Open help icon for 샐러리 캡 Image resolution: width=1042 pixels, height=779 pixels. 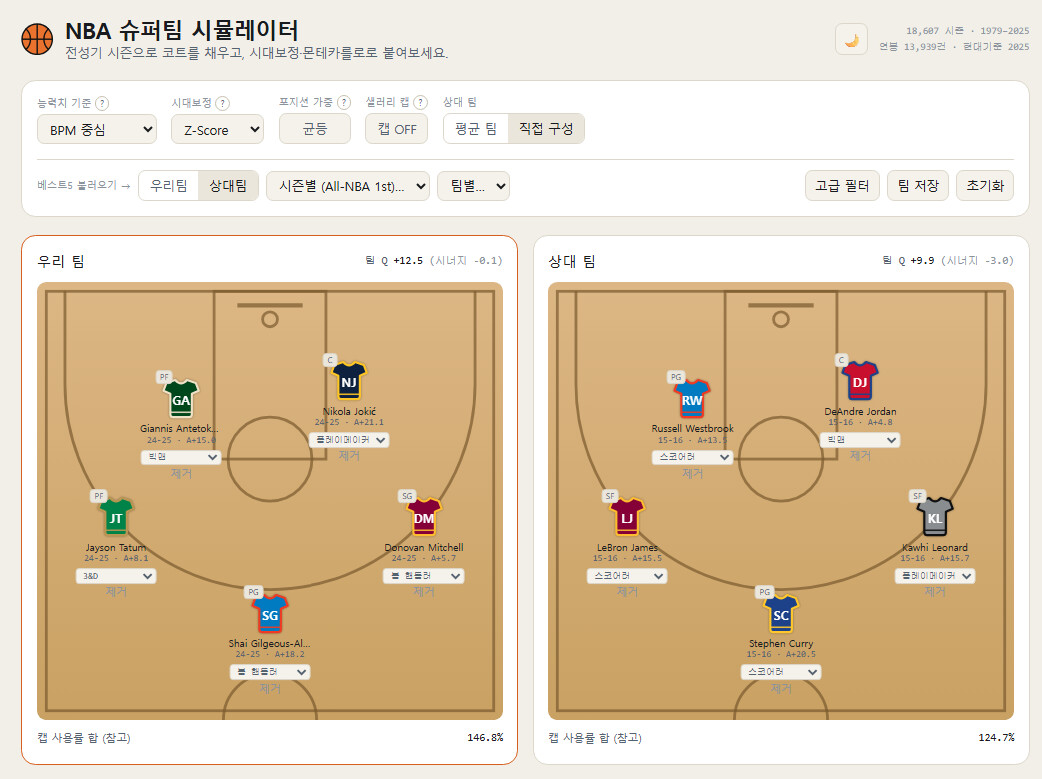[421, 102]
